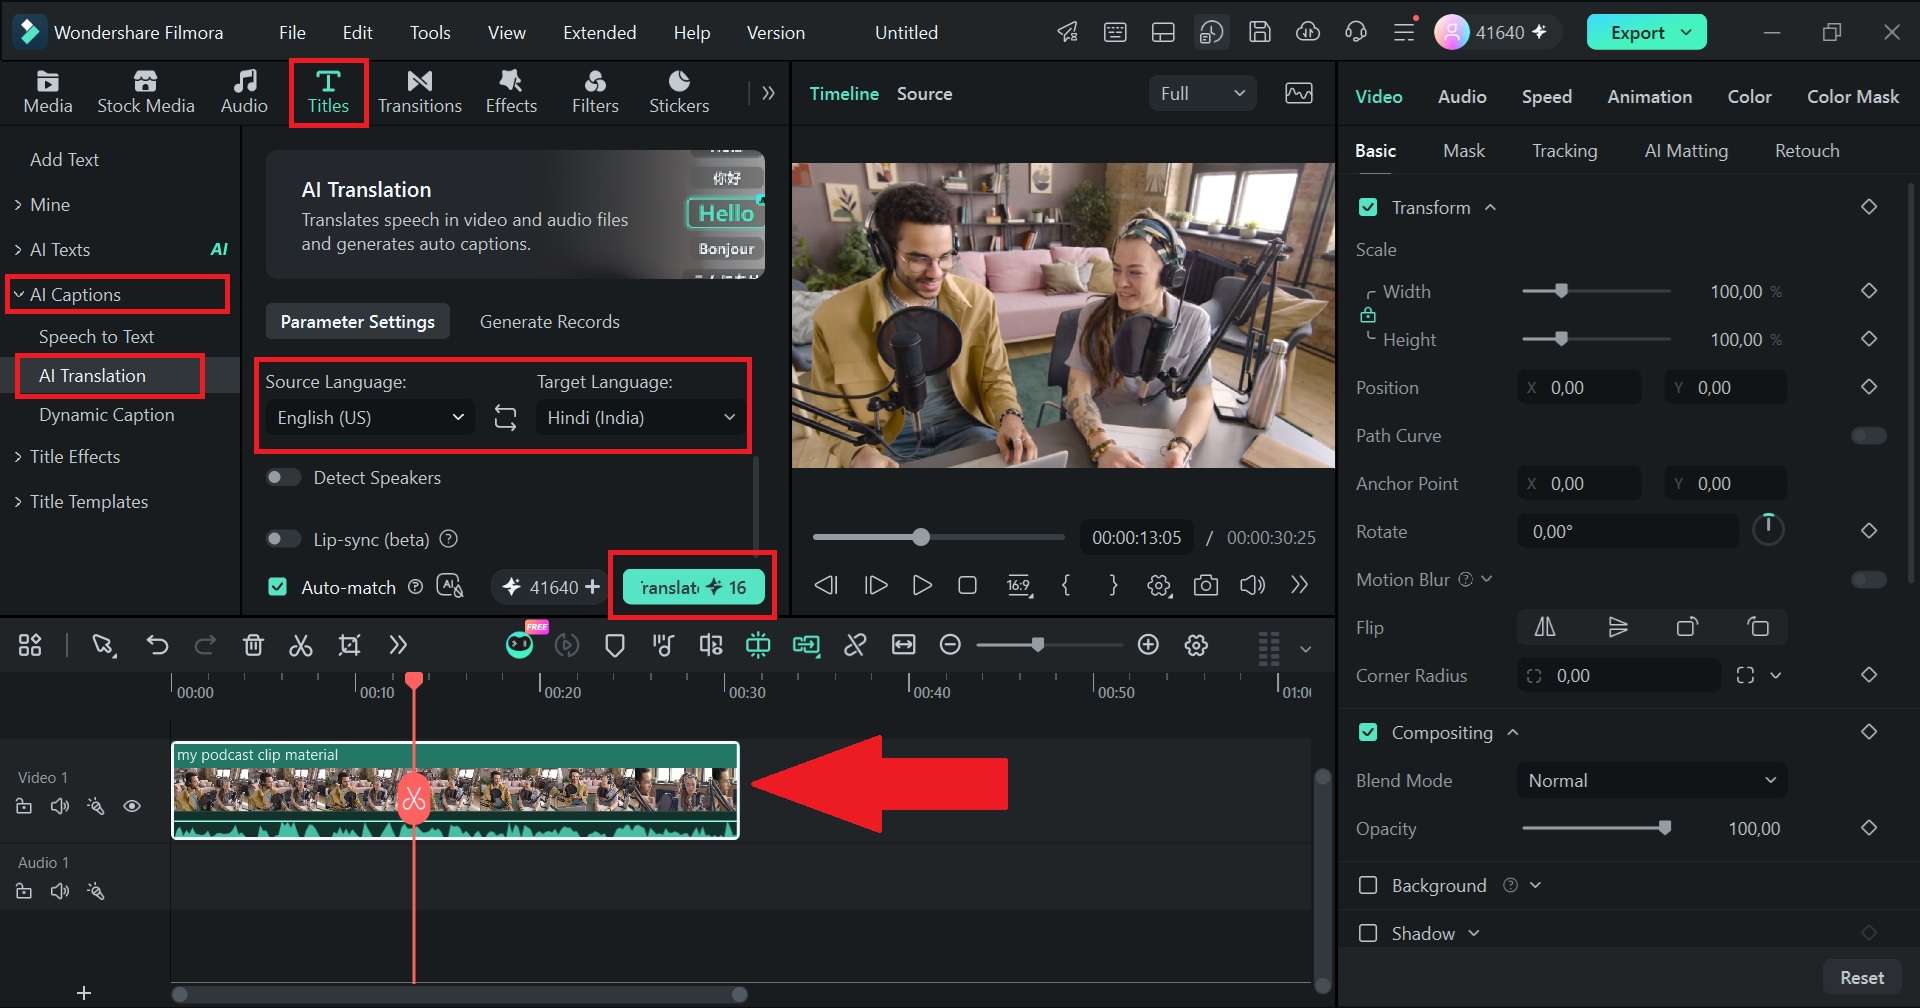
Task: Open the preview quality Full dropdown
Action: (x=1202, y=93)
